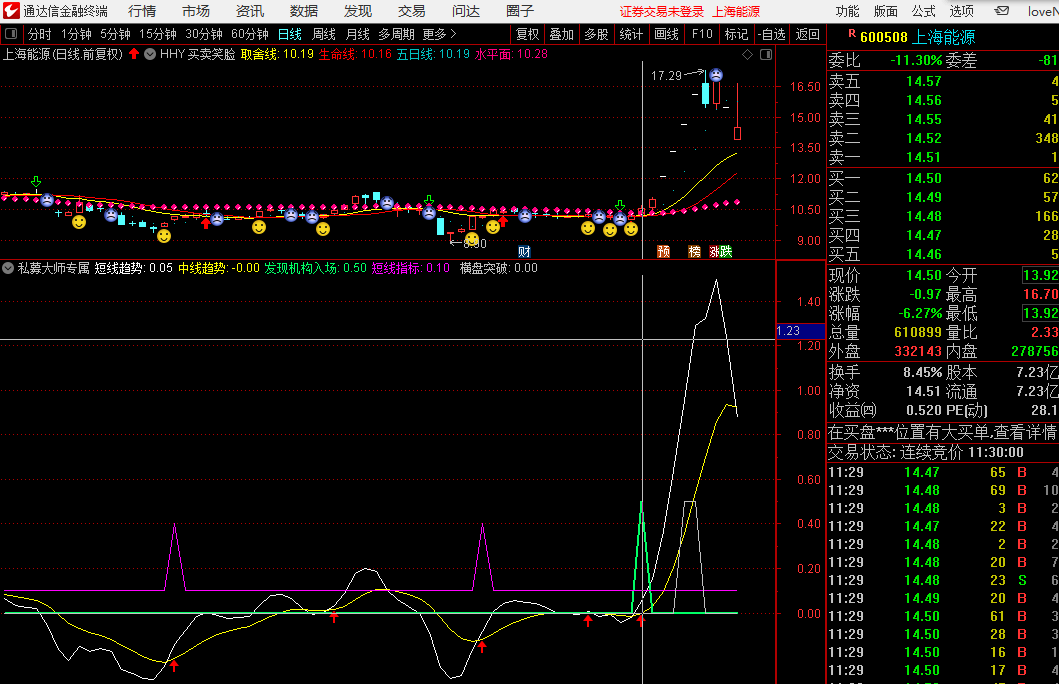Click the 交易状态: 连续竞价 status line
The height and width of the screenshot is (684, 1059).
coord(925,452)
